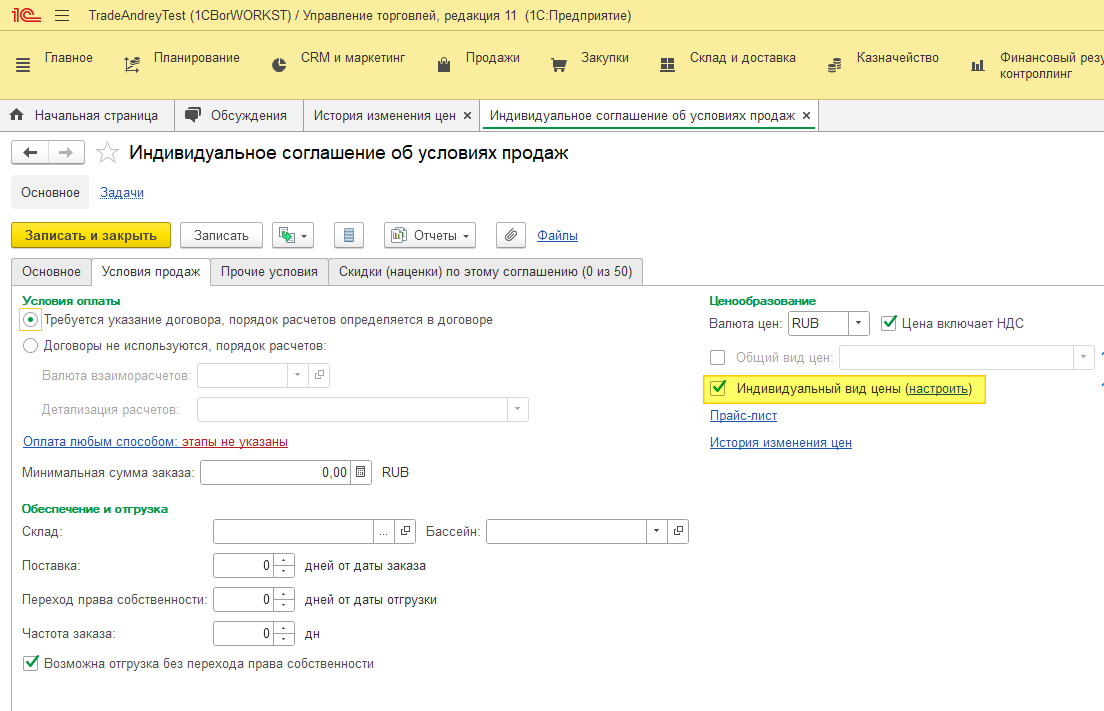Click the favorites star icon beside title
1104x711 pixels.
pos(107,153)
